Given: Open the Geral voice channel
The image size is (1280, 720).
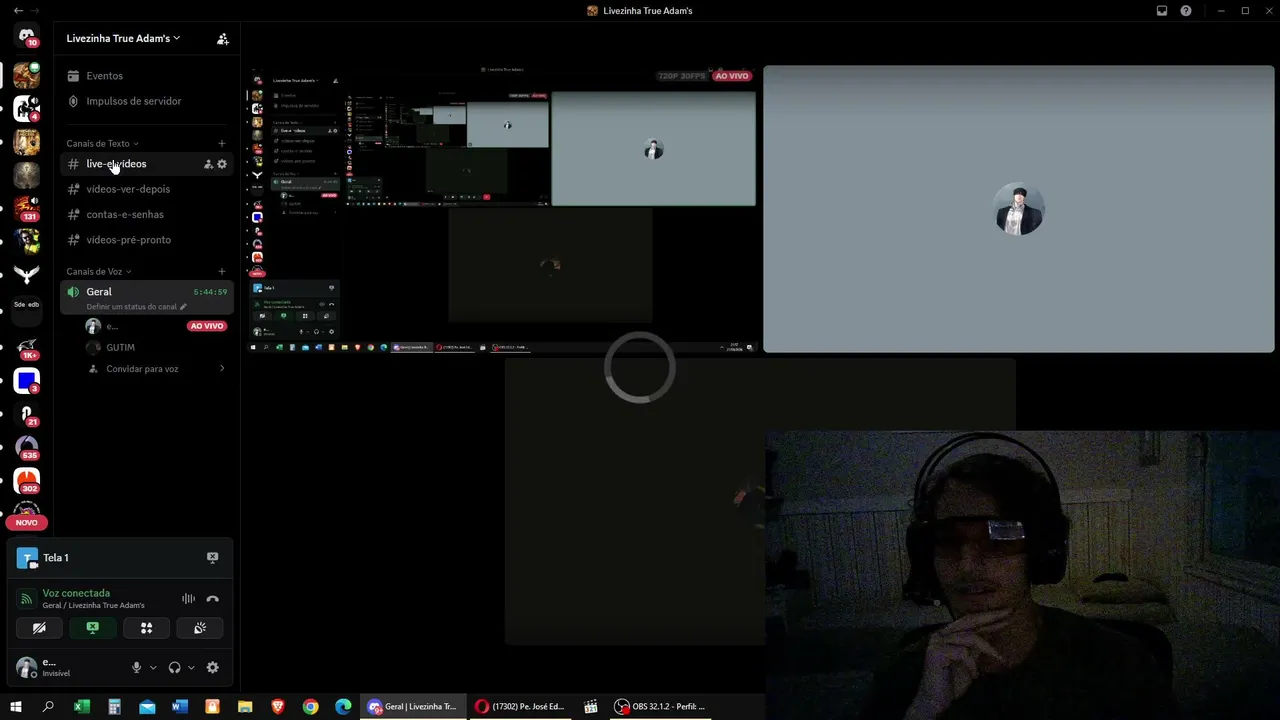Looking at the screenshot, I should 146,297.
